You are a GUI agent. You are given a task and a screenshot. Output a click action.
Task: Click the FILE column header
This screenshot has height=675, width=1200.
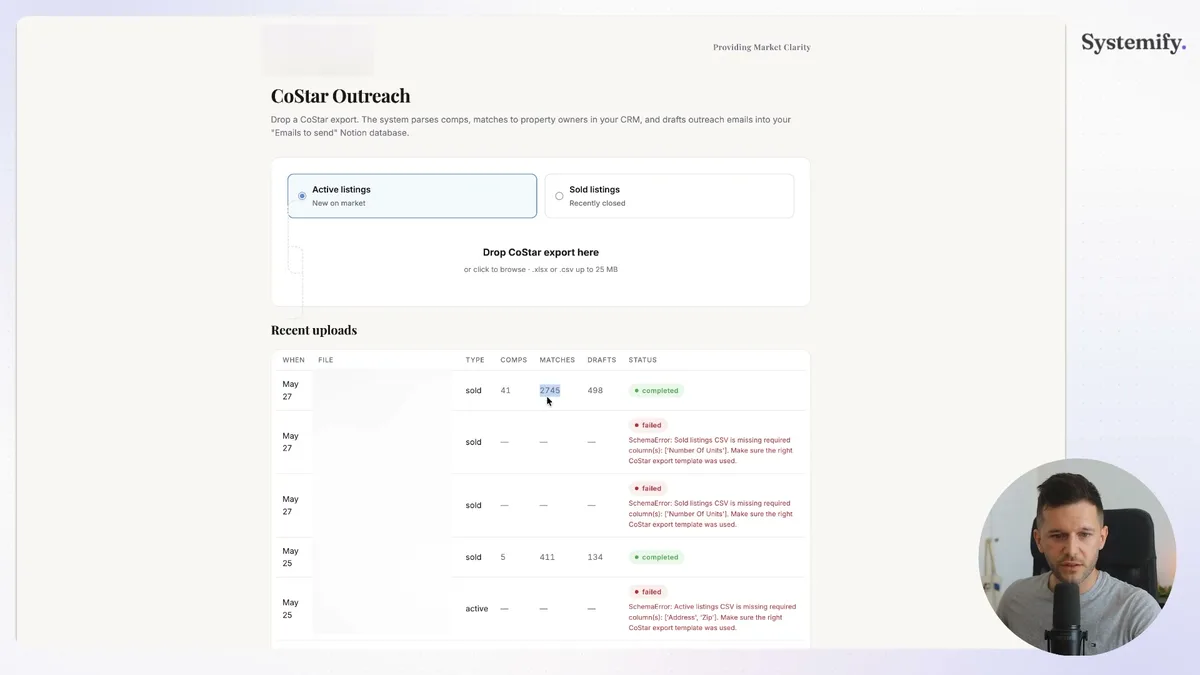pos(326,360)
